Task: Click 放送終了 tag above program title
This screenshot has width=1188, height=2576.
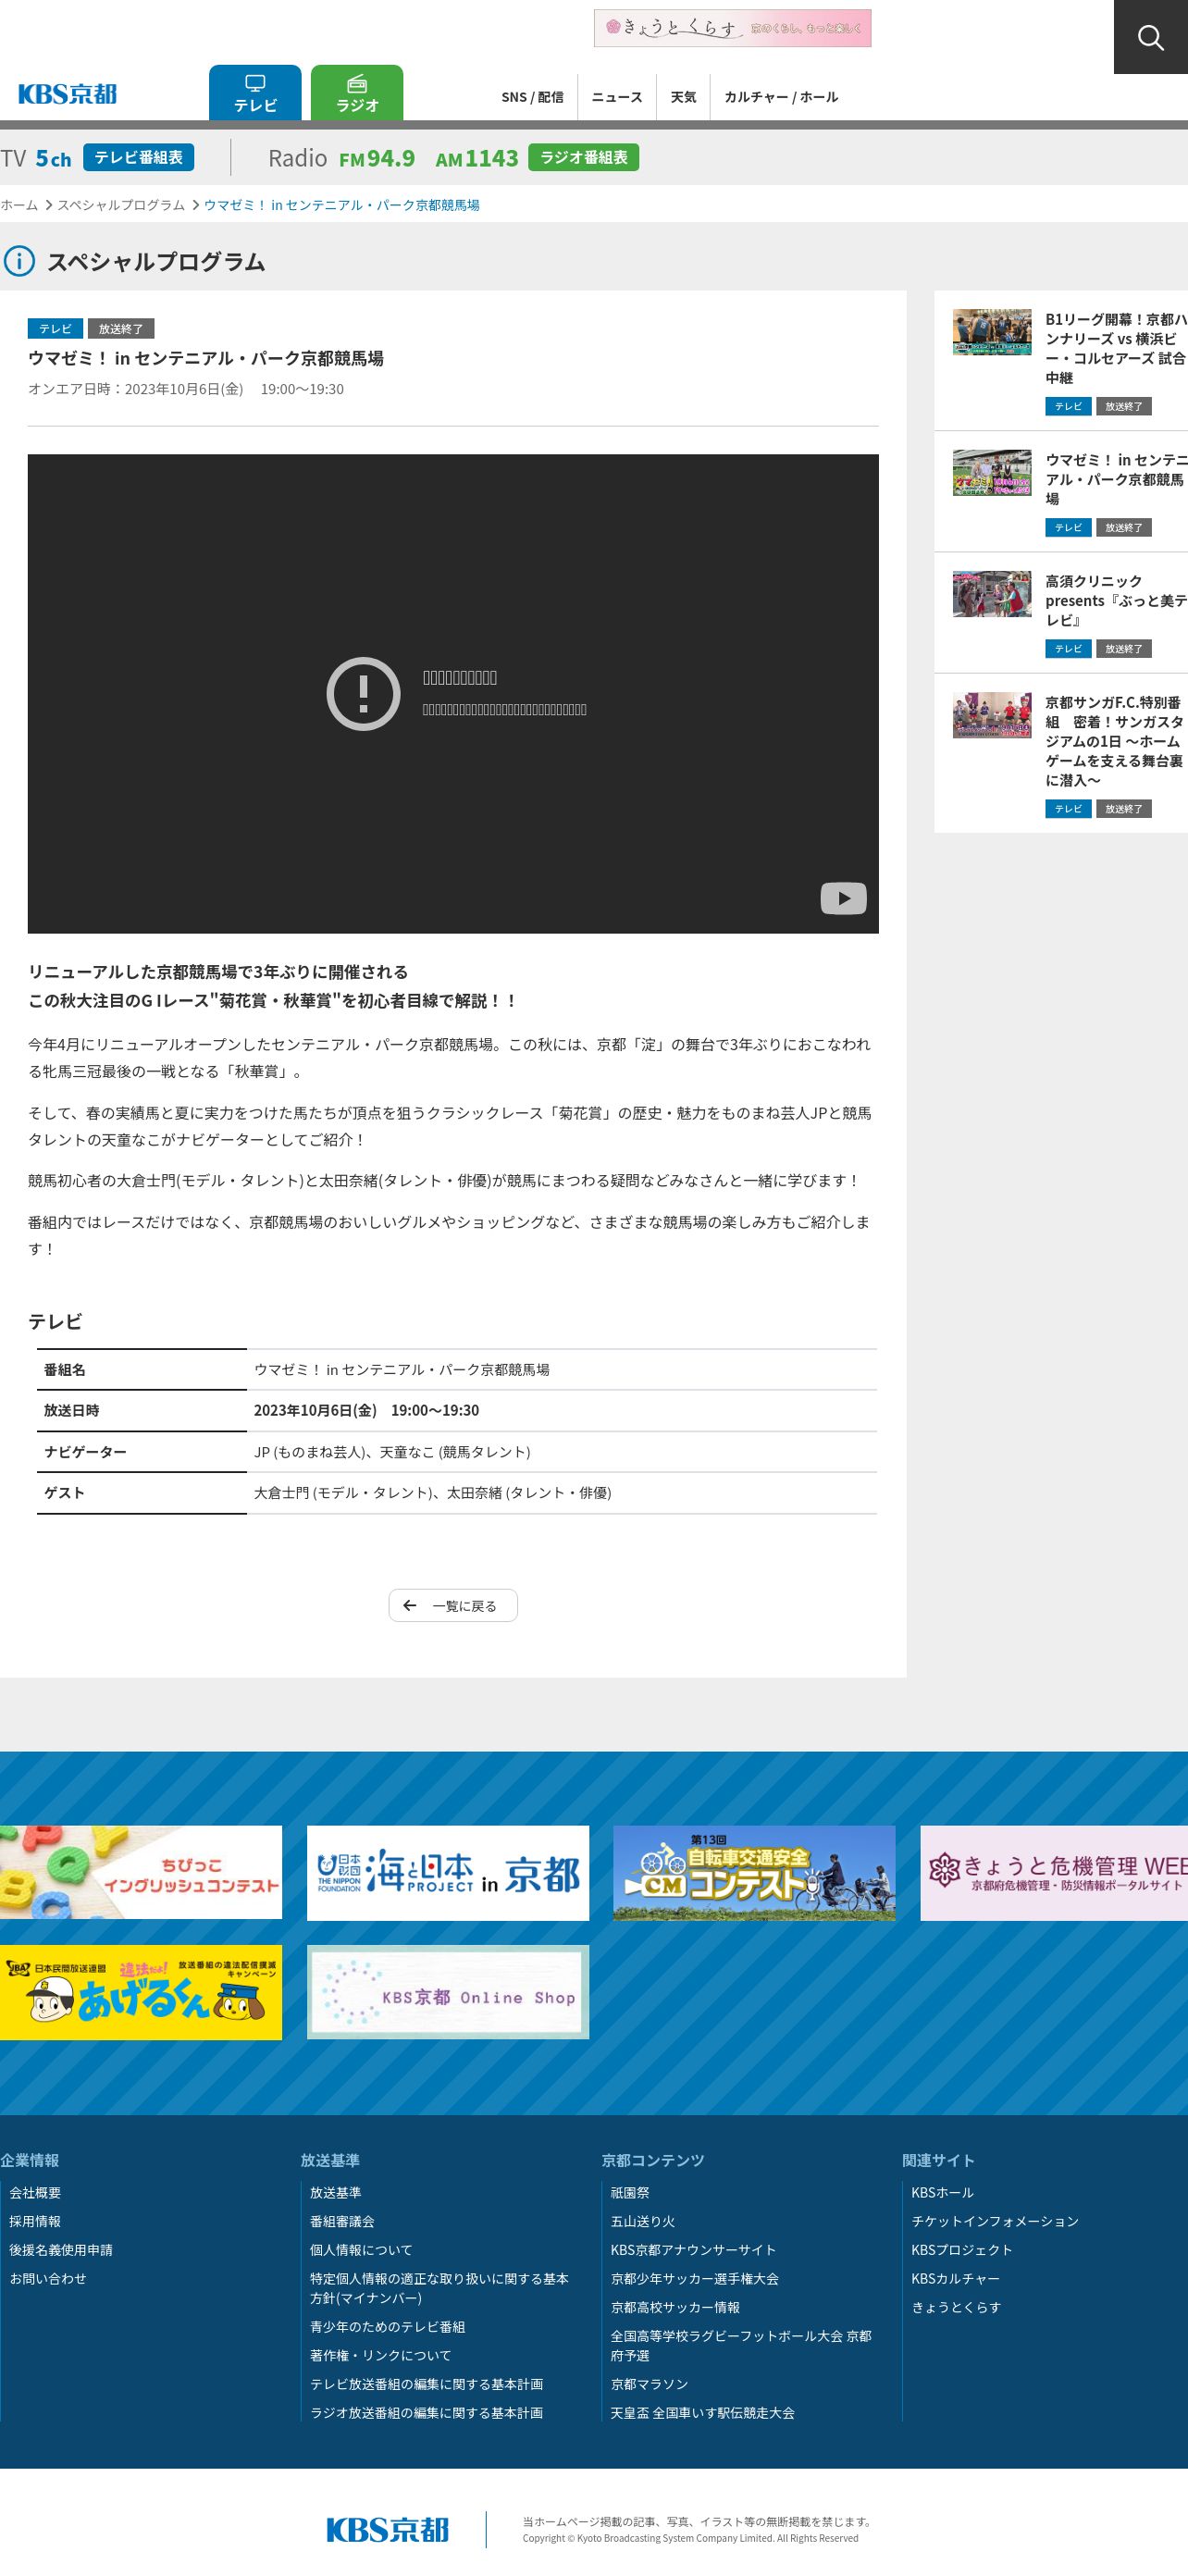Action: point(121,328)
